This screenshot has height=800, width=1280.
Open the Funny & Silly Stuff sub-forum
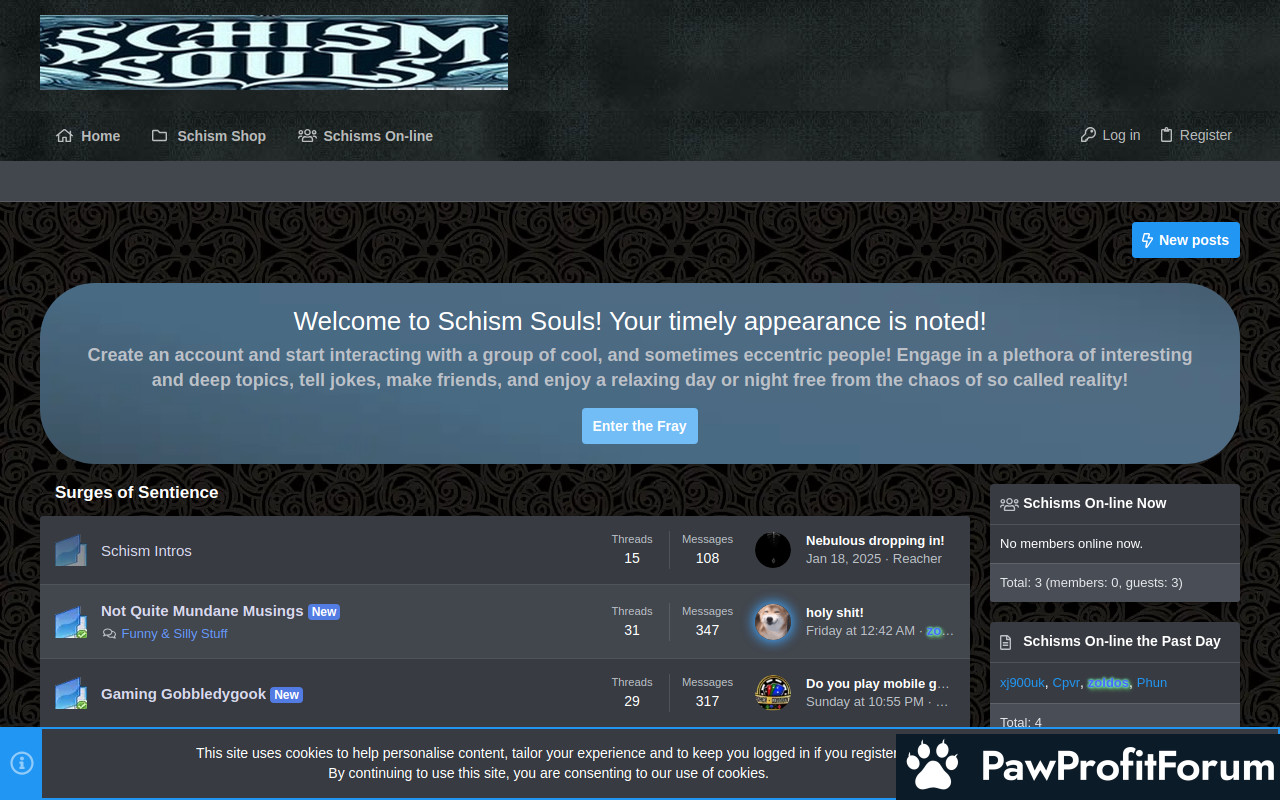click(174, 633)
